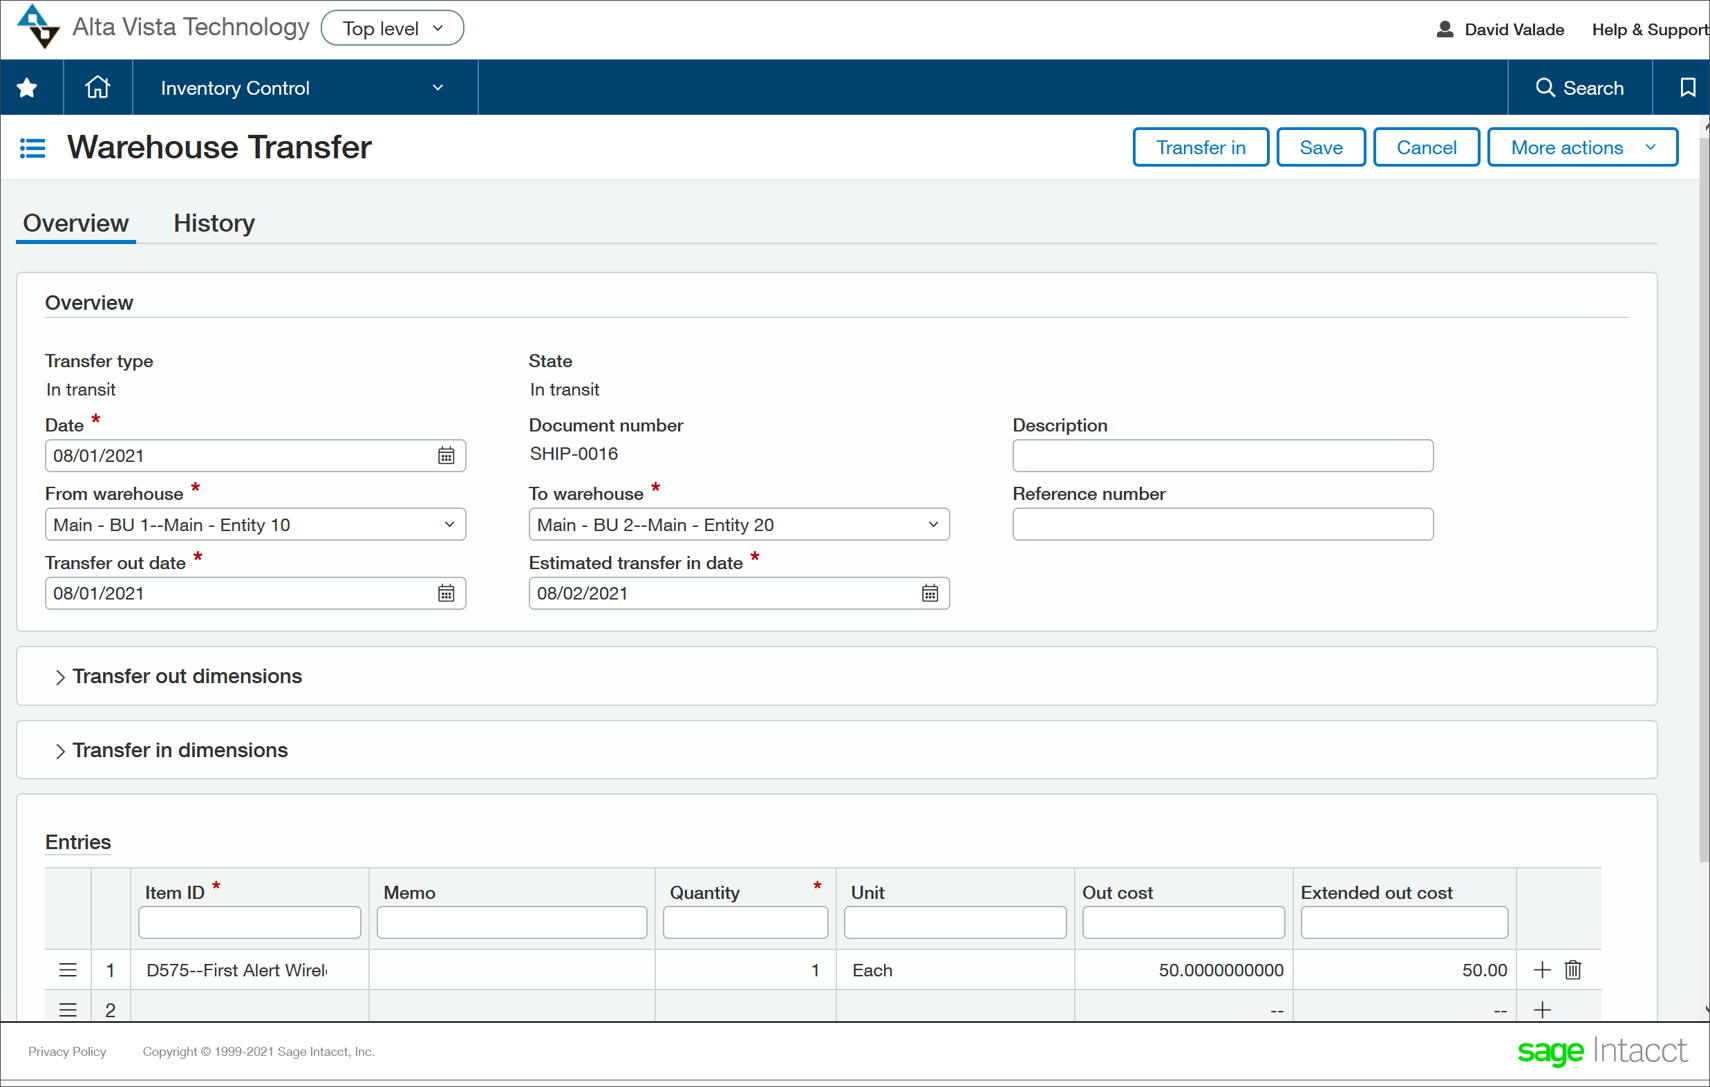Open calendar for Estimated transfer in date
This screenshot has width=1710, height=1087.
(930, 594)
